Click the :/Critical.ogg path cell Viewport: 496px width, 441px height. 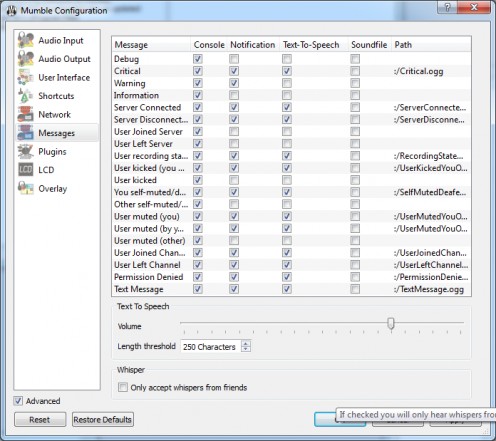[419, 71]
